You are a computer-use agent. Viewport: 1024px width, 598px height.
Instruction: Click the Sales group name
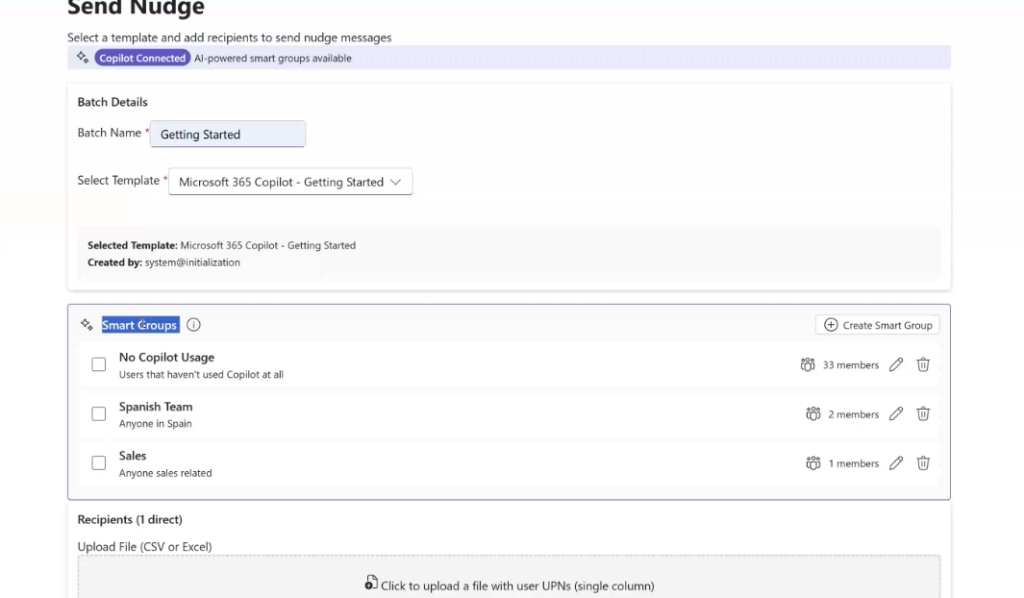click(x=133, y=456)
